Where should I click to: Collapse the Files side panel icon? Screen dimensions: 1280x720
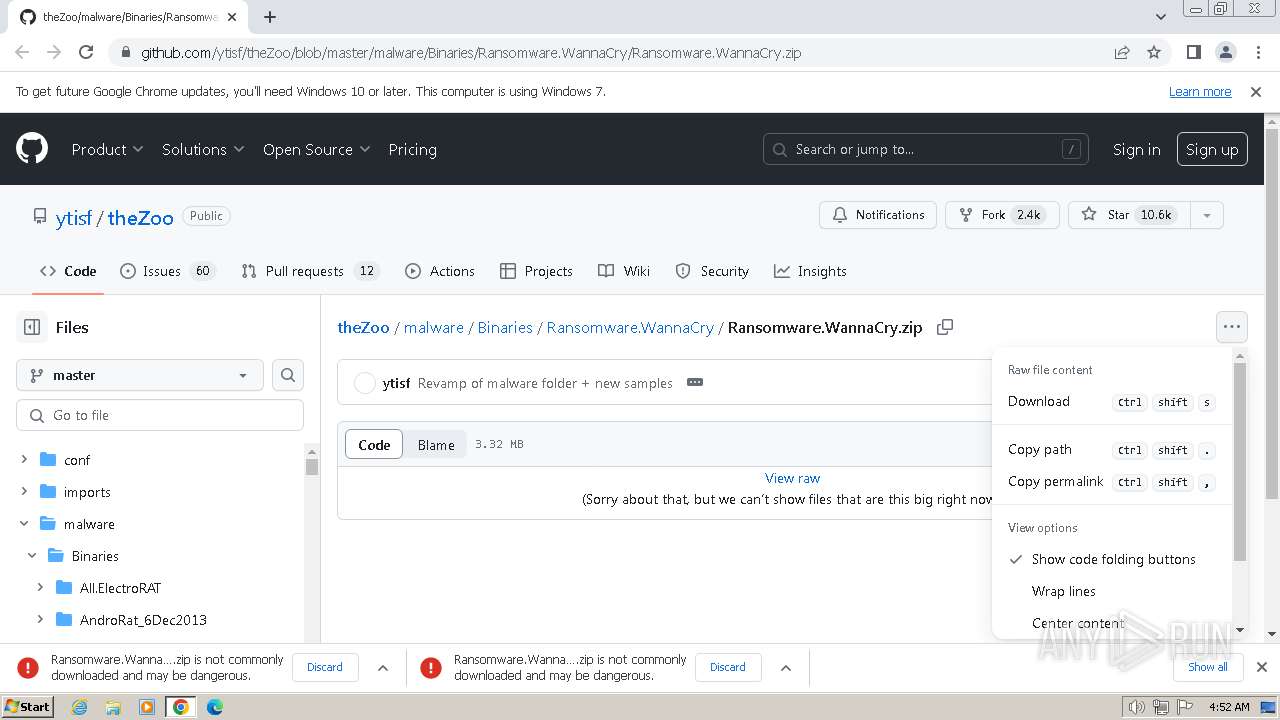[32, 327]
